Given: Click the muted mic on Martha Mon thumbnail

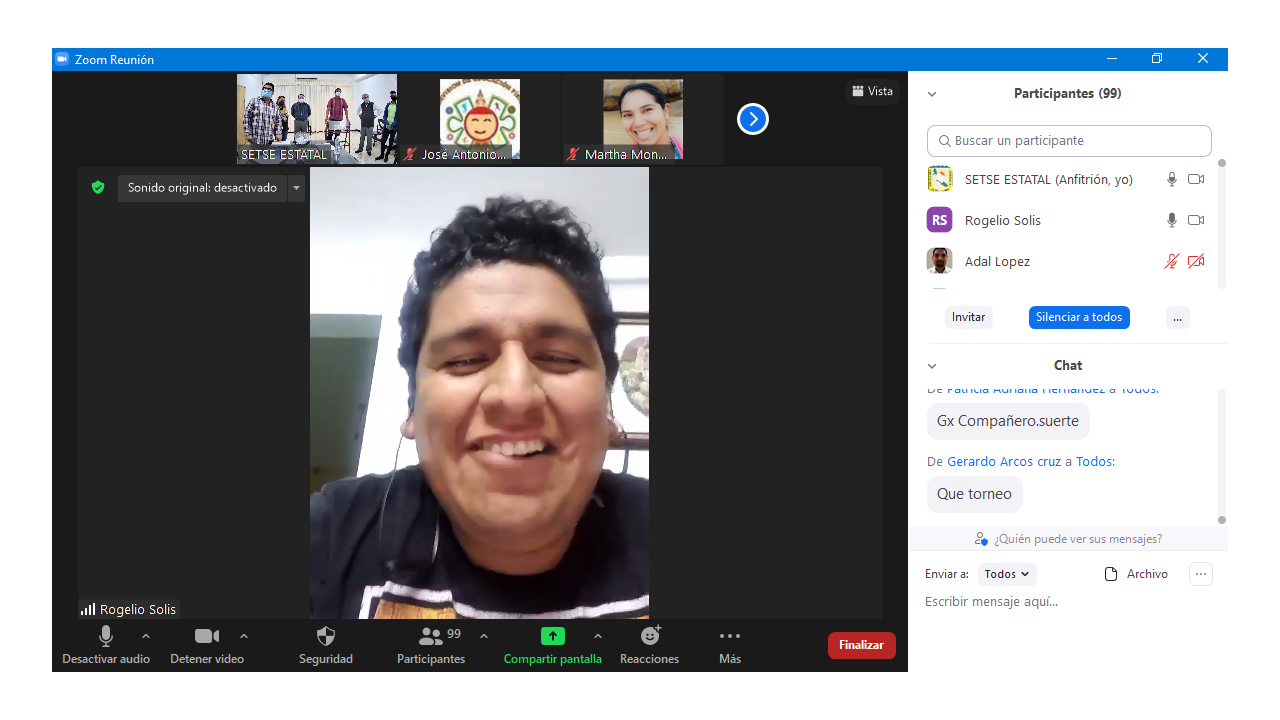Looking at the screenshot, I should [x=573, y=154].
